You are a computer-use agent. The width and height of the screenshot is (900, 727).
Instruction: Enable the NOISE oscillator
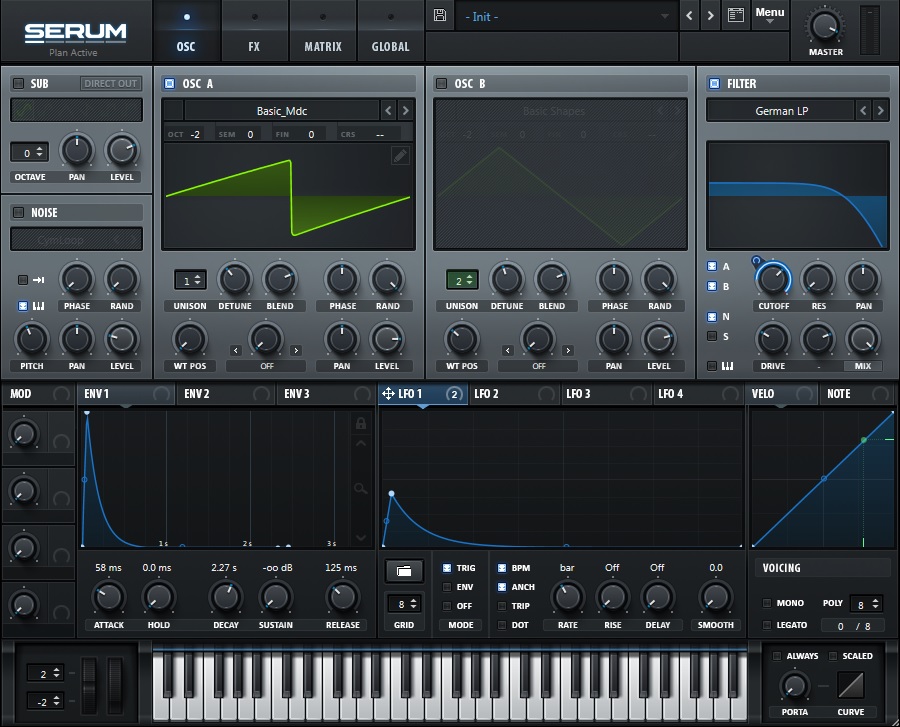pos(18,212)
